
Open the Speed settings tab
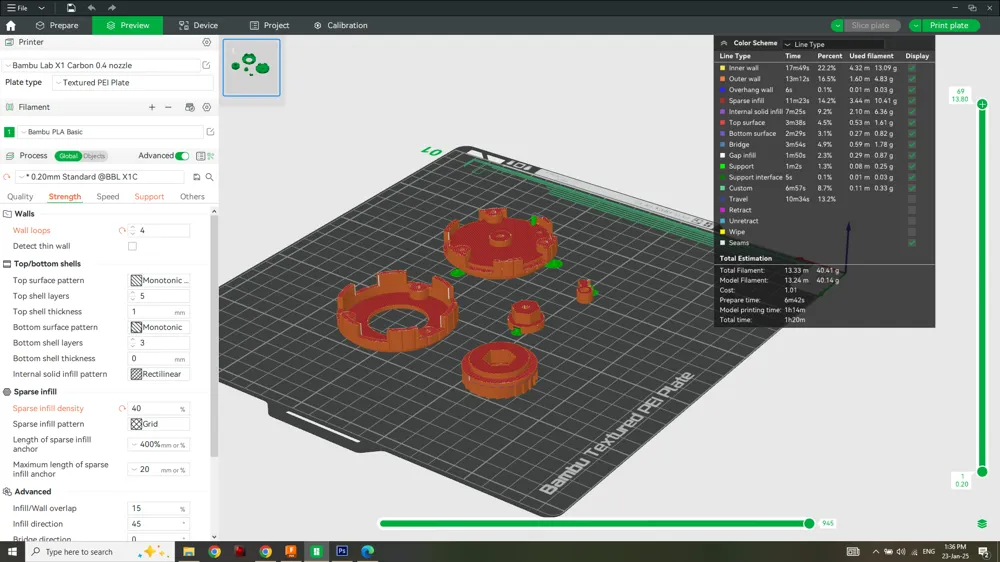pyautogui.click(x=108, y=196)
